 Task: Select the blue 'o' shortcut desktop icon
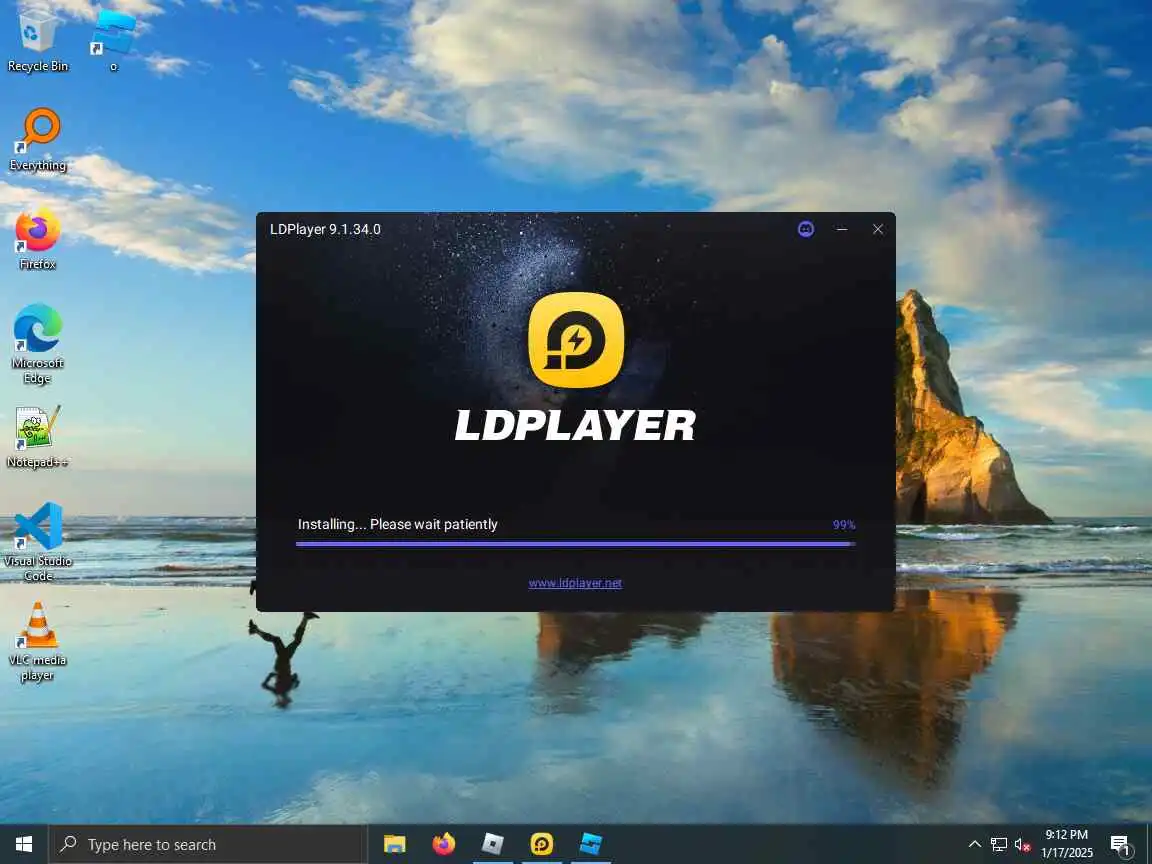point(114,43)
